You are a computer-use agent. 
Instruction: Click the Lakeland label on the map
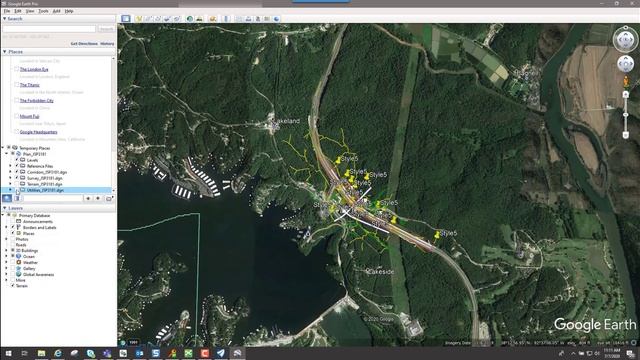286,121
